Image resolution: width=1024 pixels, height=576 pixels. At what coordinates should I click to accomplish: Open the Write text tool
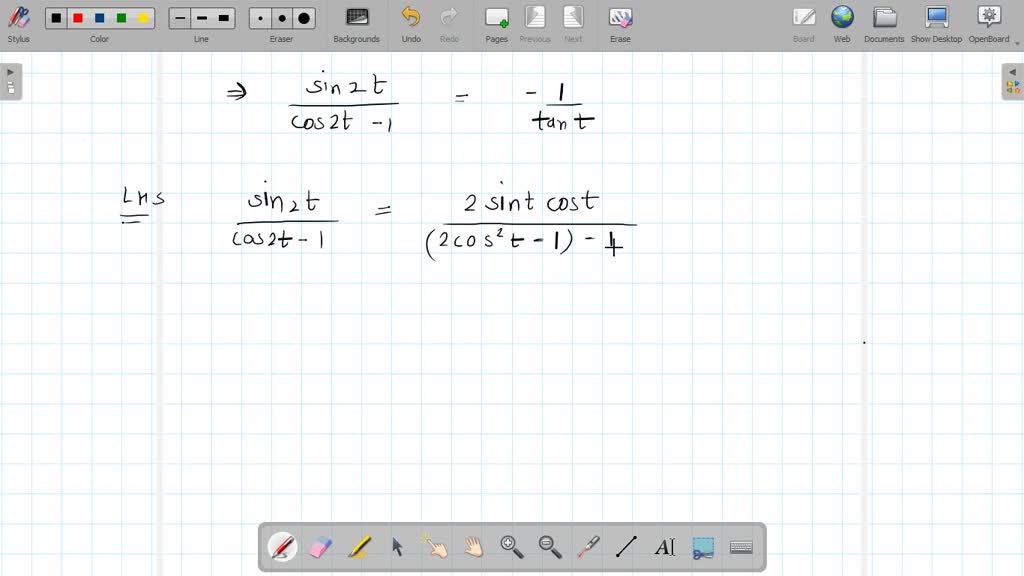[x=665, y=546]
